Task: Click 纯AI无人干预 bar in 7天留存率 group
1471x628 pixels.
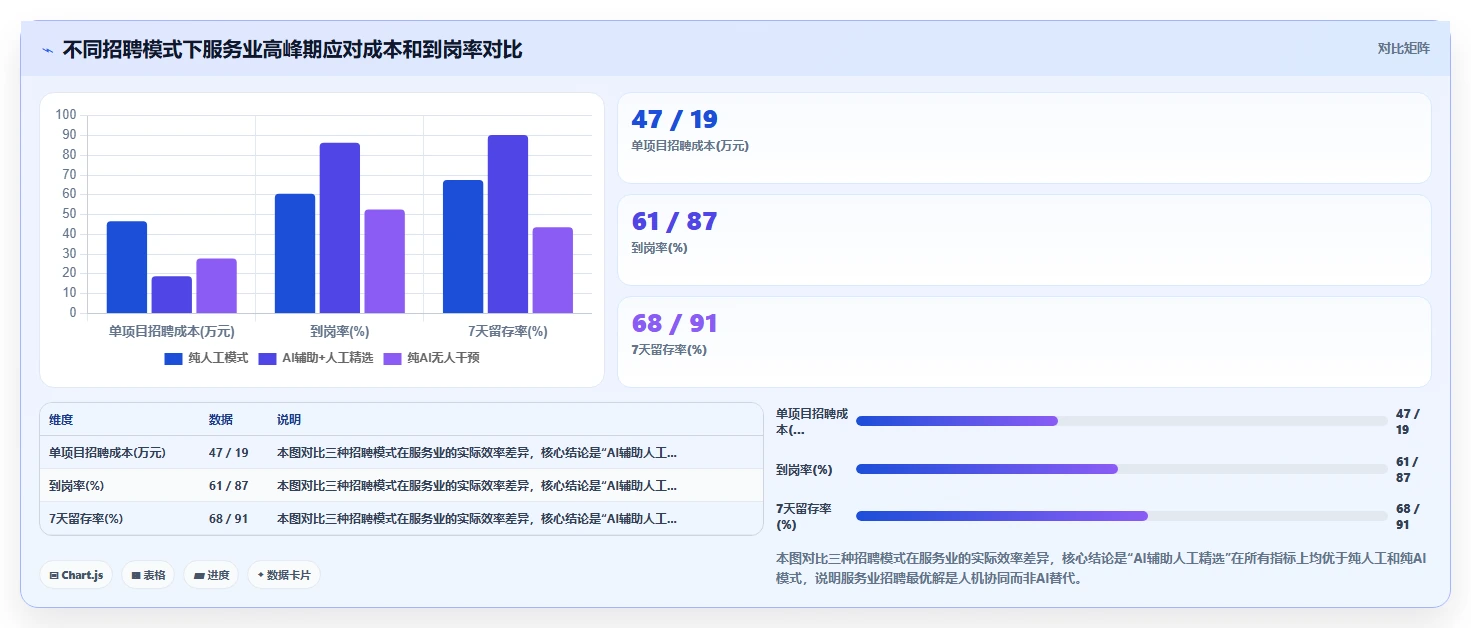Action: point(553,270)
